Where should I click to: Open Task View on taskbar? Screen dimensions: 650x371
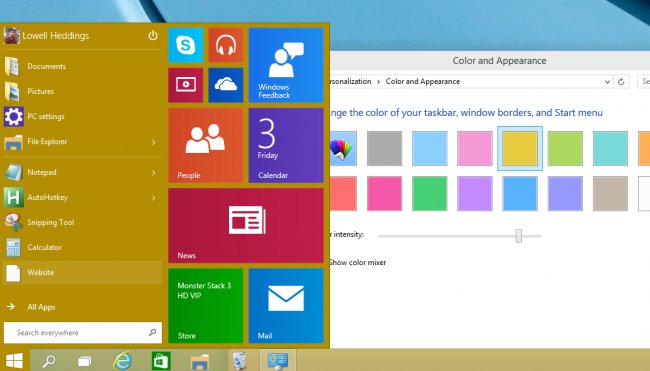coord(85,361)
